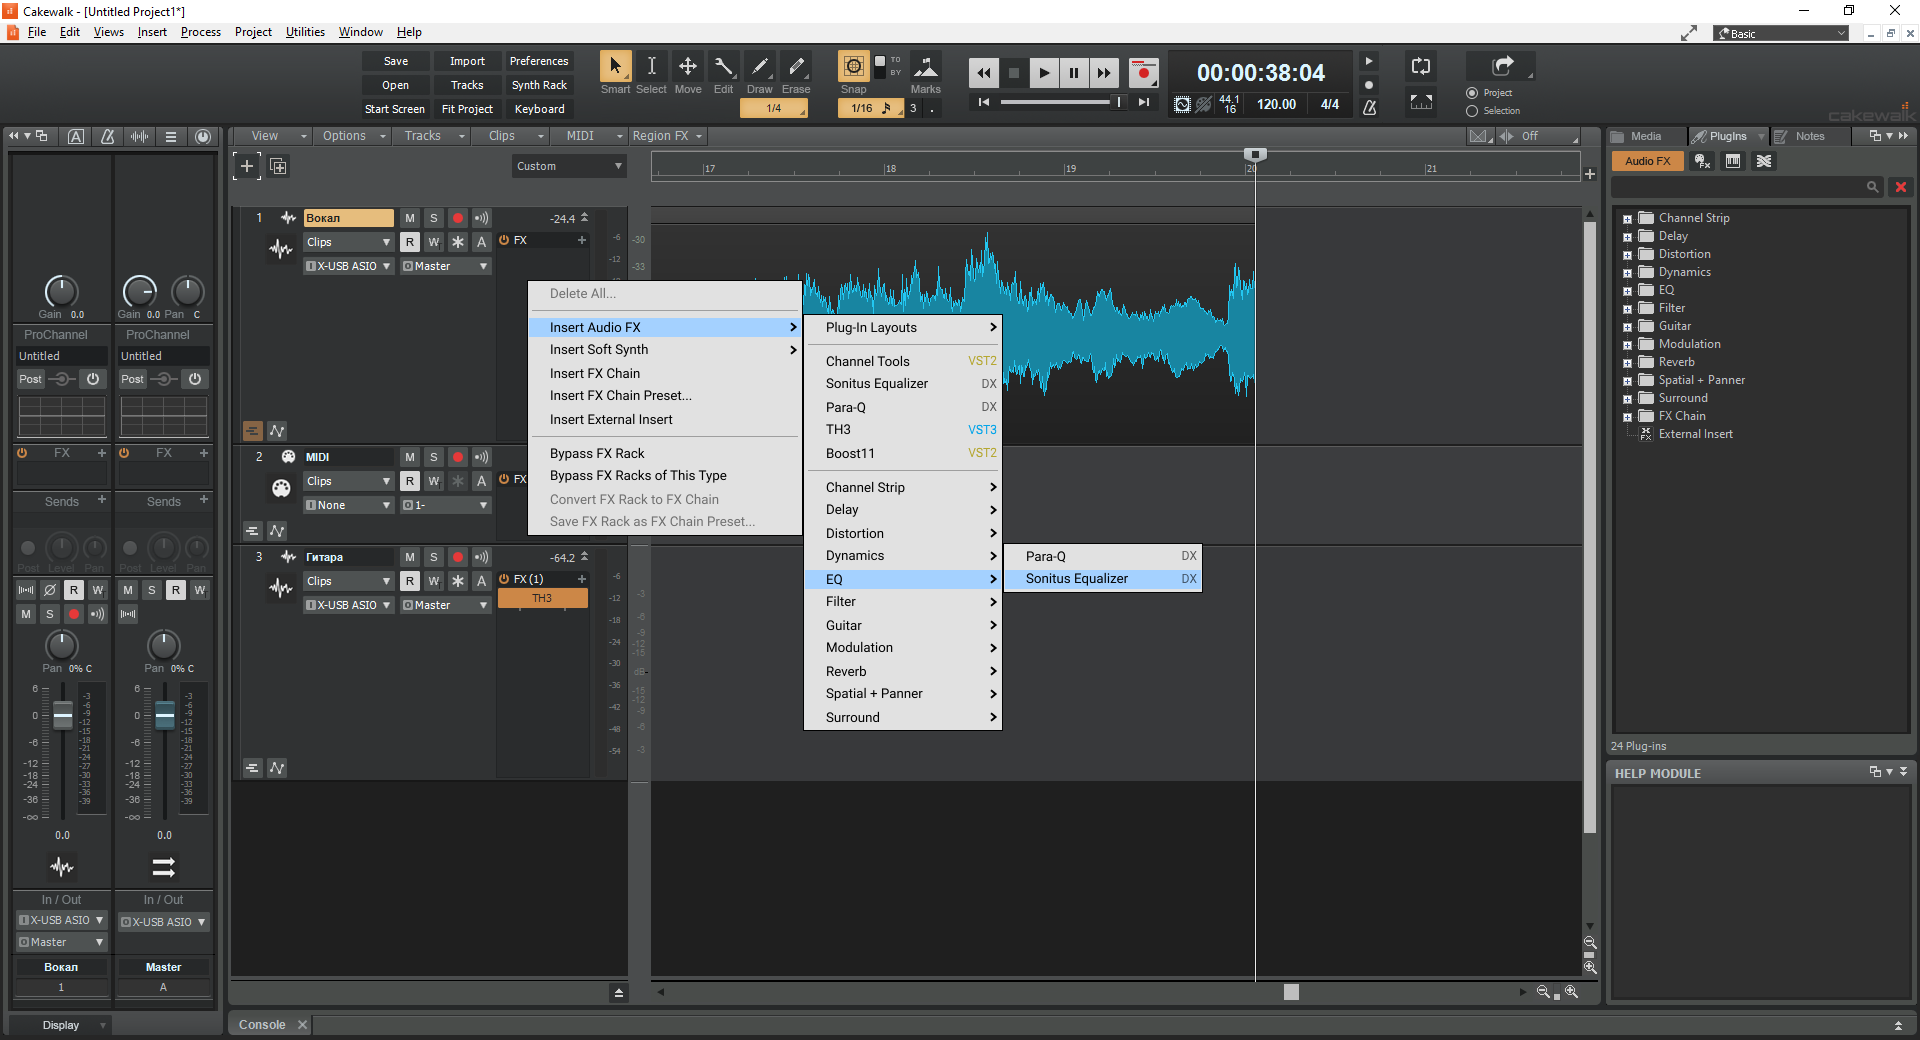Click the Rewind transport button

point(984,73)
